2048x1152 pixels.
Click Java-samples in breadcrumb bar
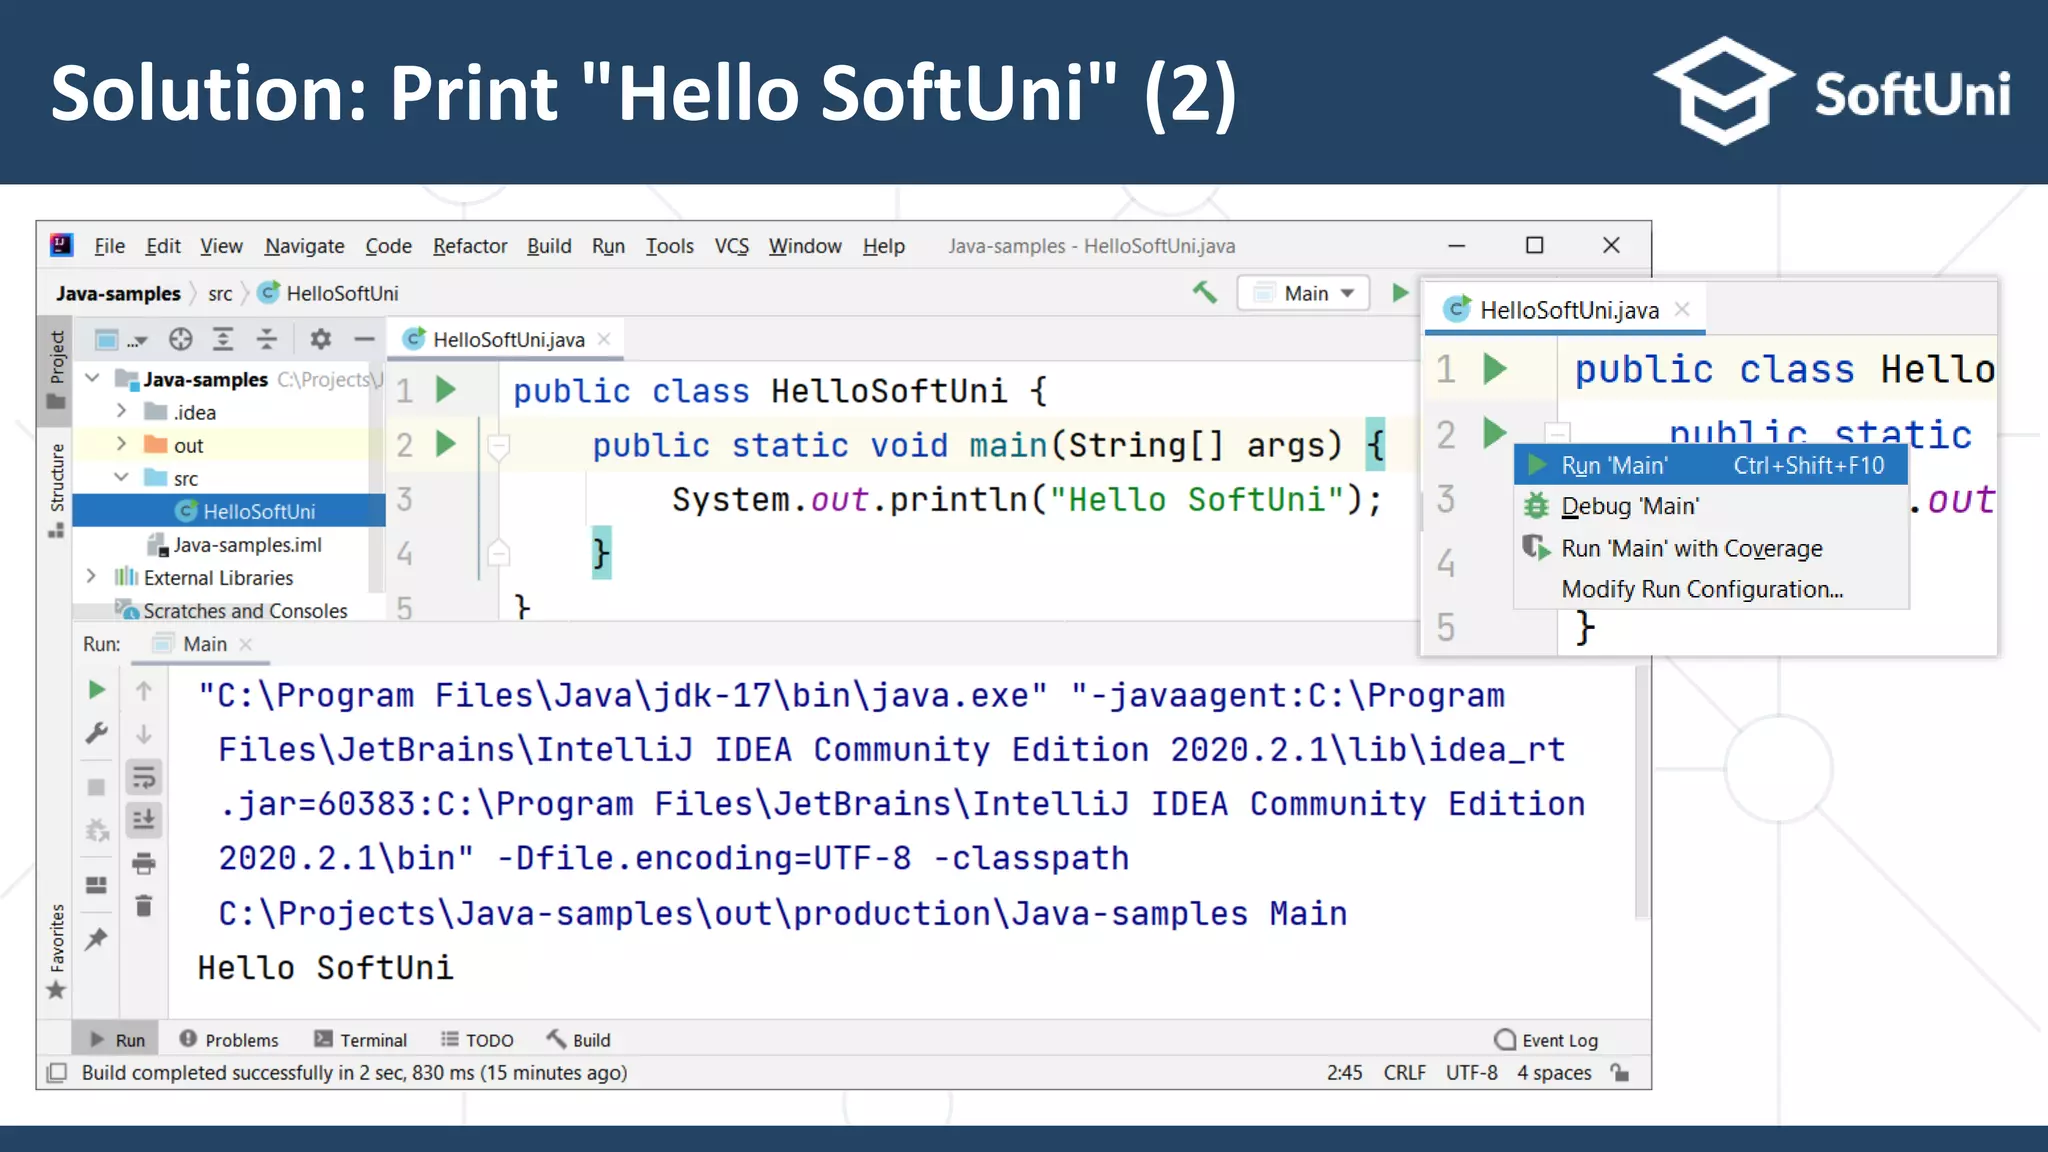coord(118,293)
